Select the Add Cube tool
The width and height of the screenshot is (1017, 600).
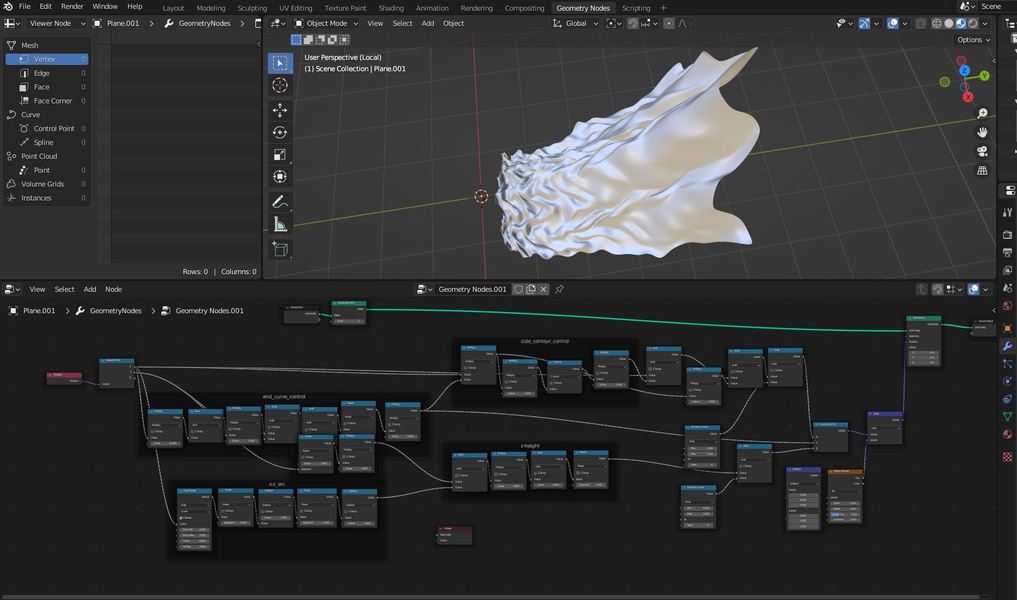click(x=280, y=249)
